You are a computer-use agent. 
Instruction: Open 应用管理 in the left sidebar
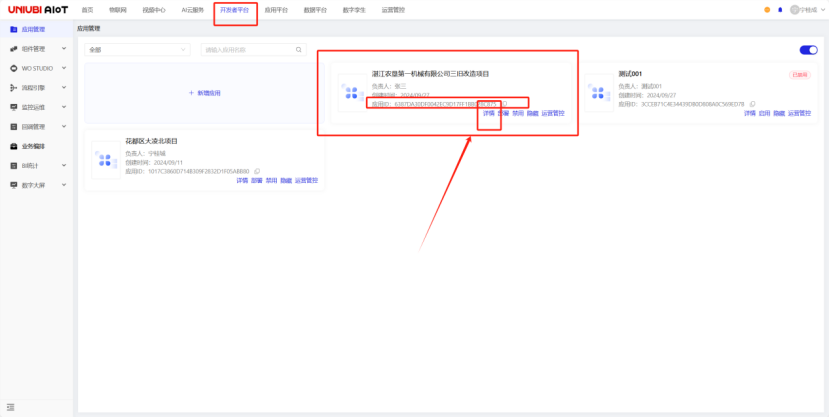pyautogui.click(x=33, y=30)
